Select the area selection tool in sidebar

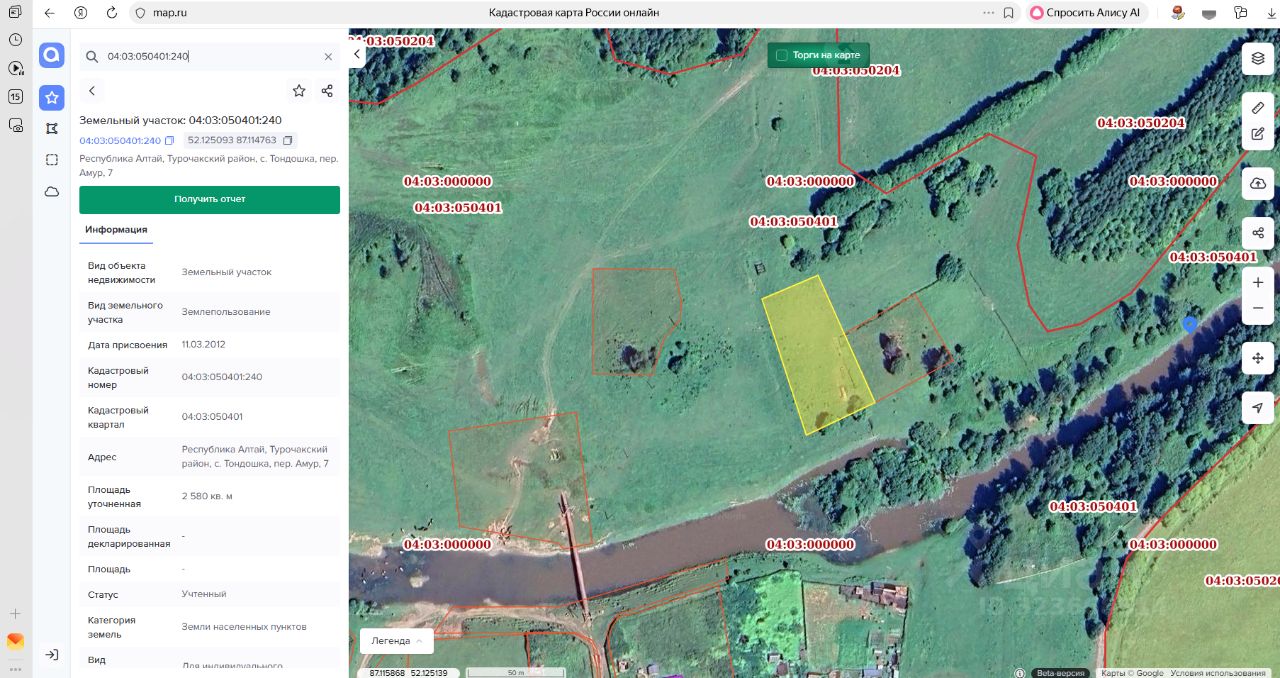click(x=52, y=160)
